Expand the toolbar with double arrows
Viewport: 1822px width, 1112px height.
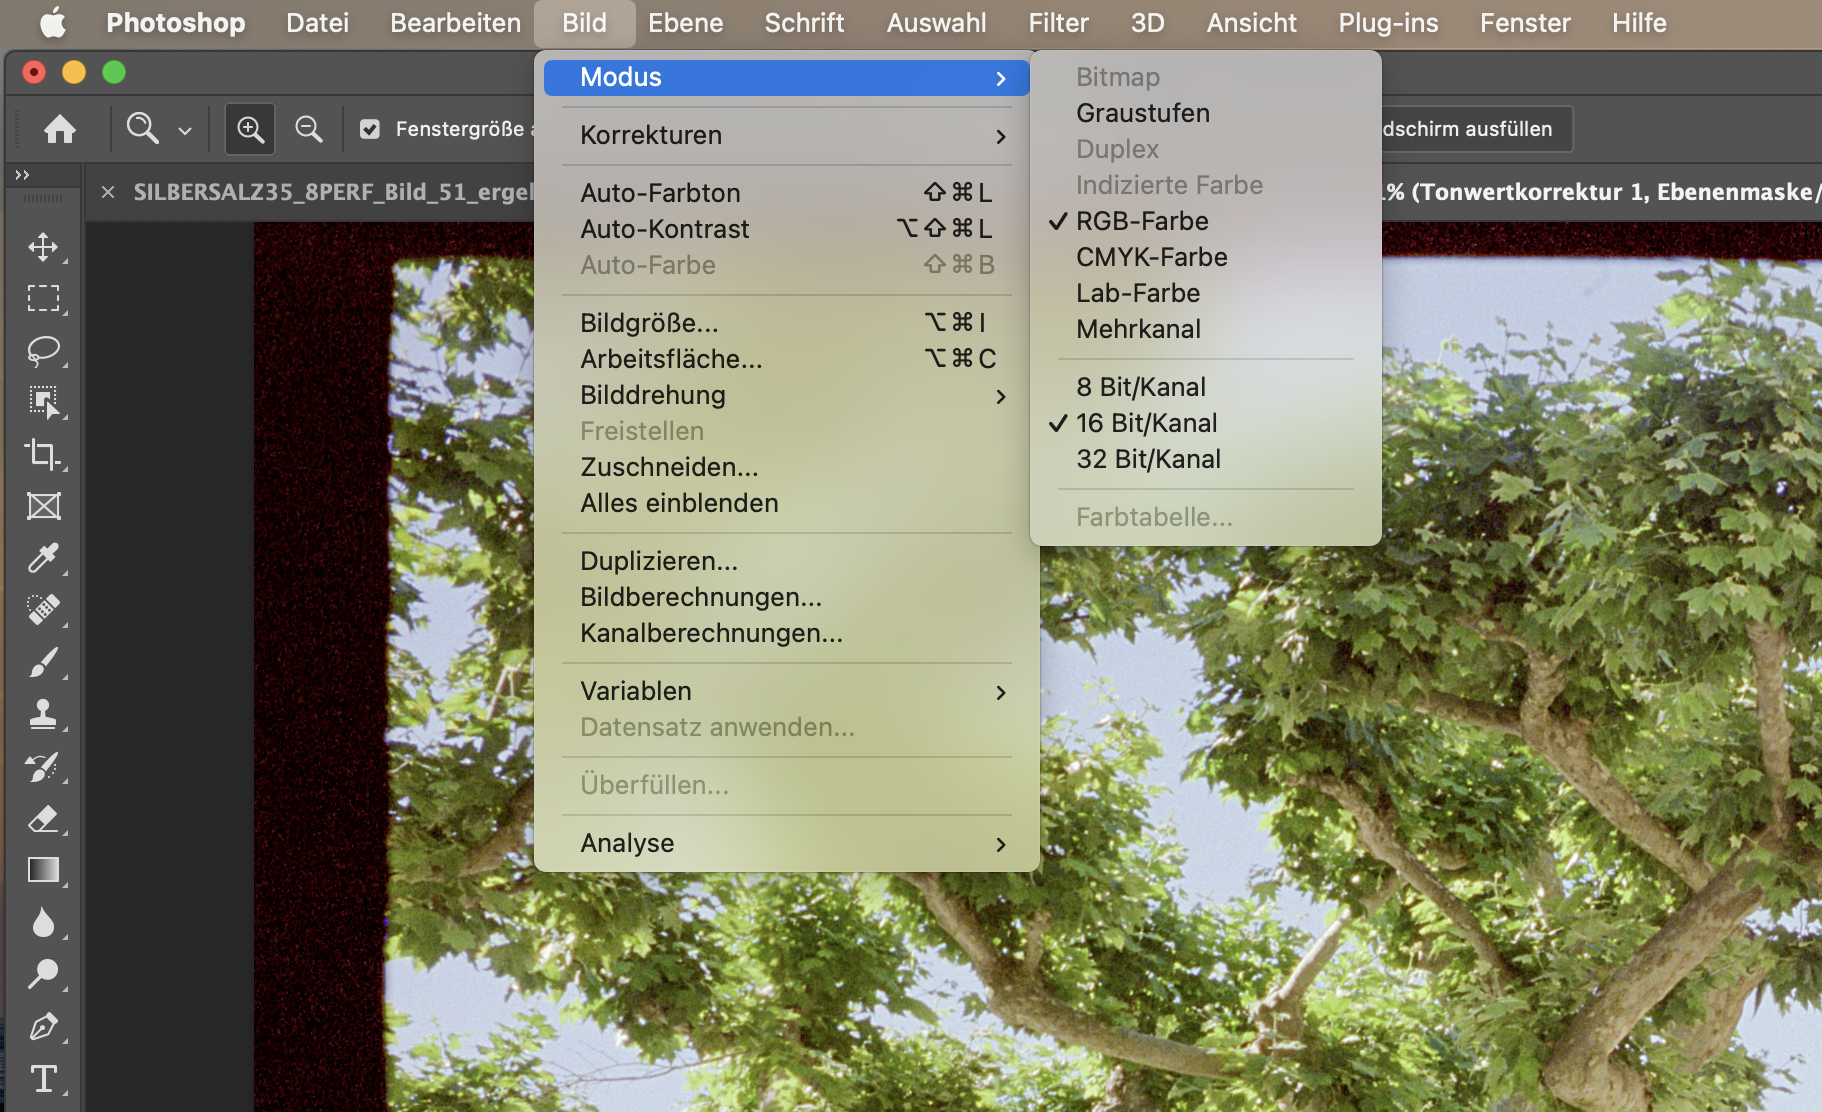pyautogui.click(x=22, y=175)
